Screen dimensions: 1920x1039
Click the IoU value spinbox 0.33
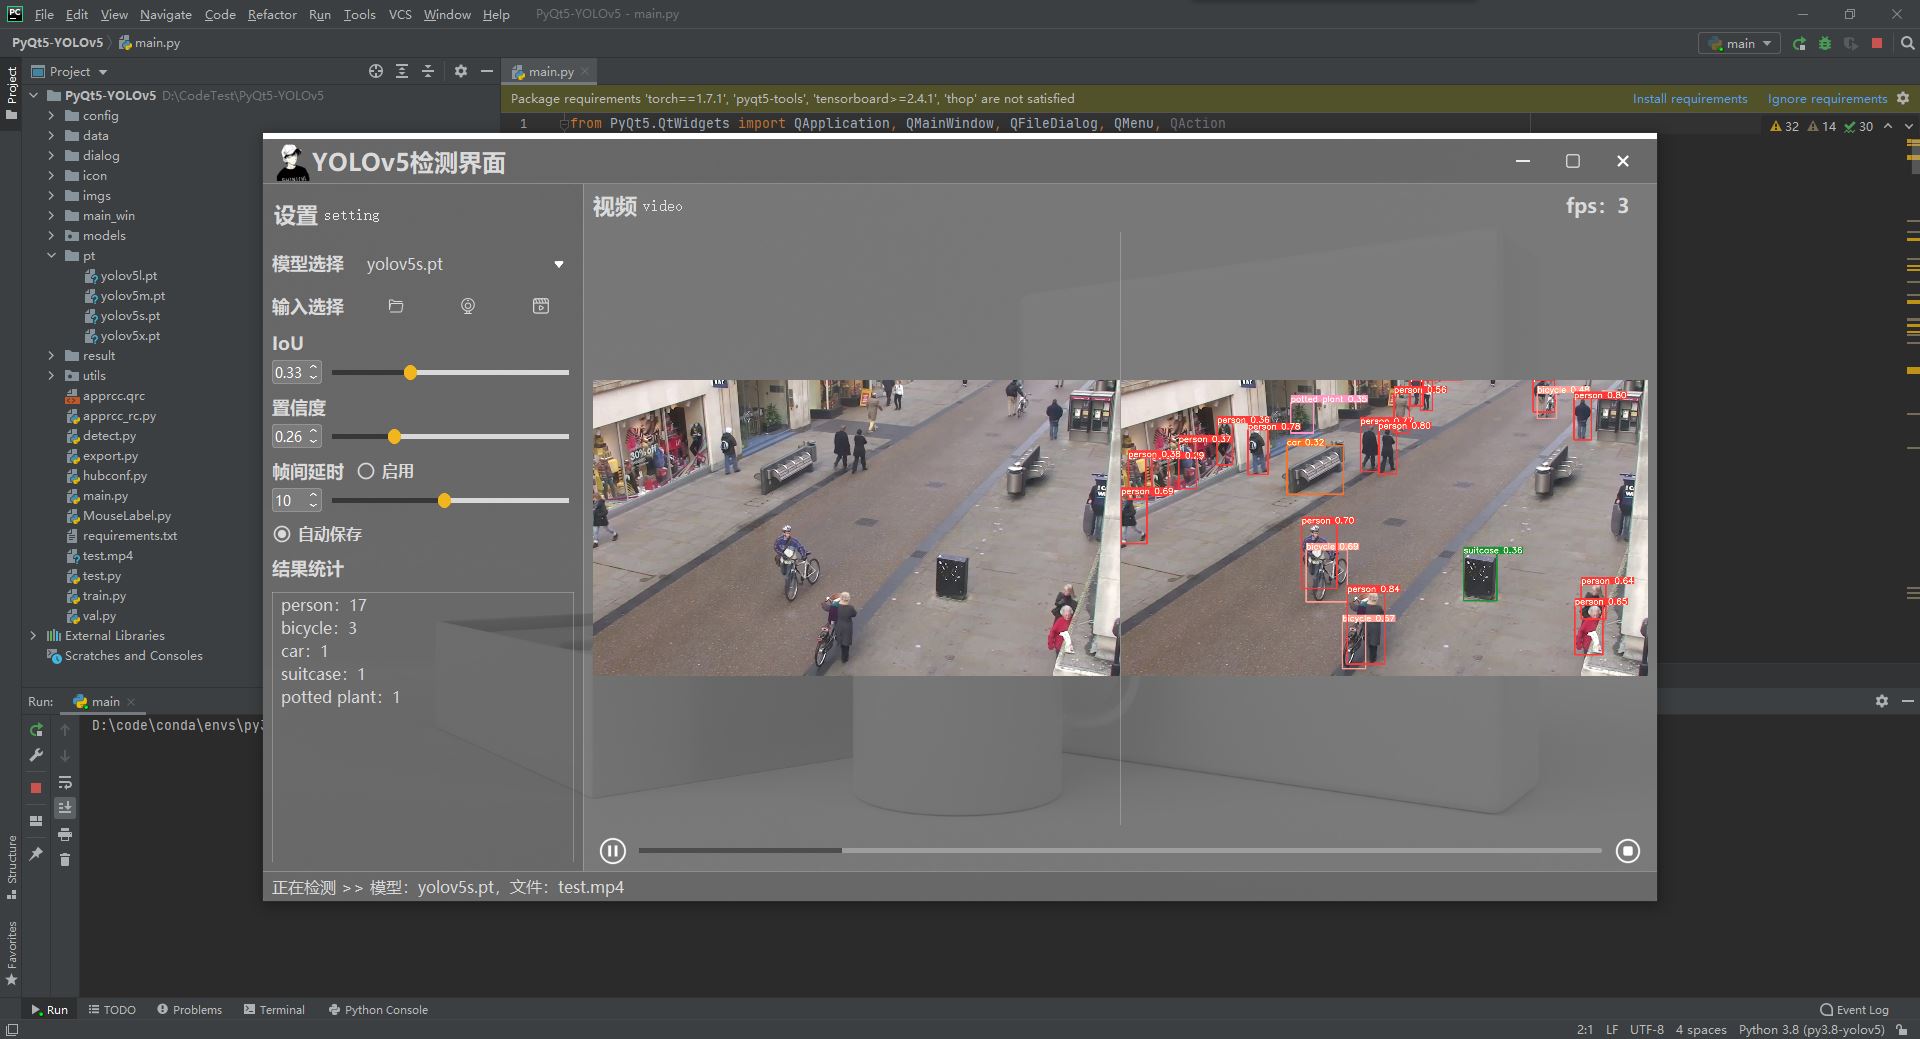coord(296,372)
